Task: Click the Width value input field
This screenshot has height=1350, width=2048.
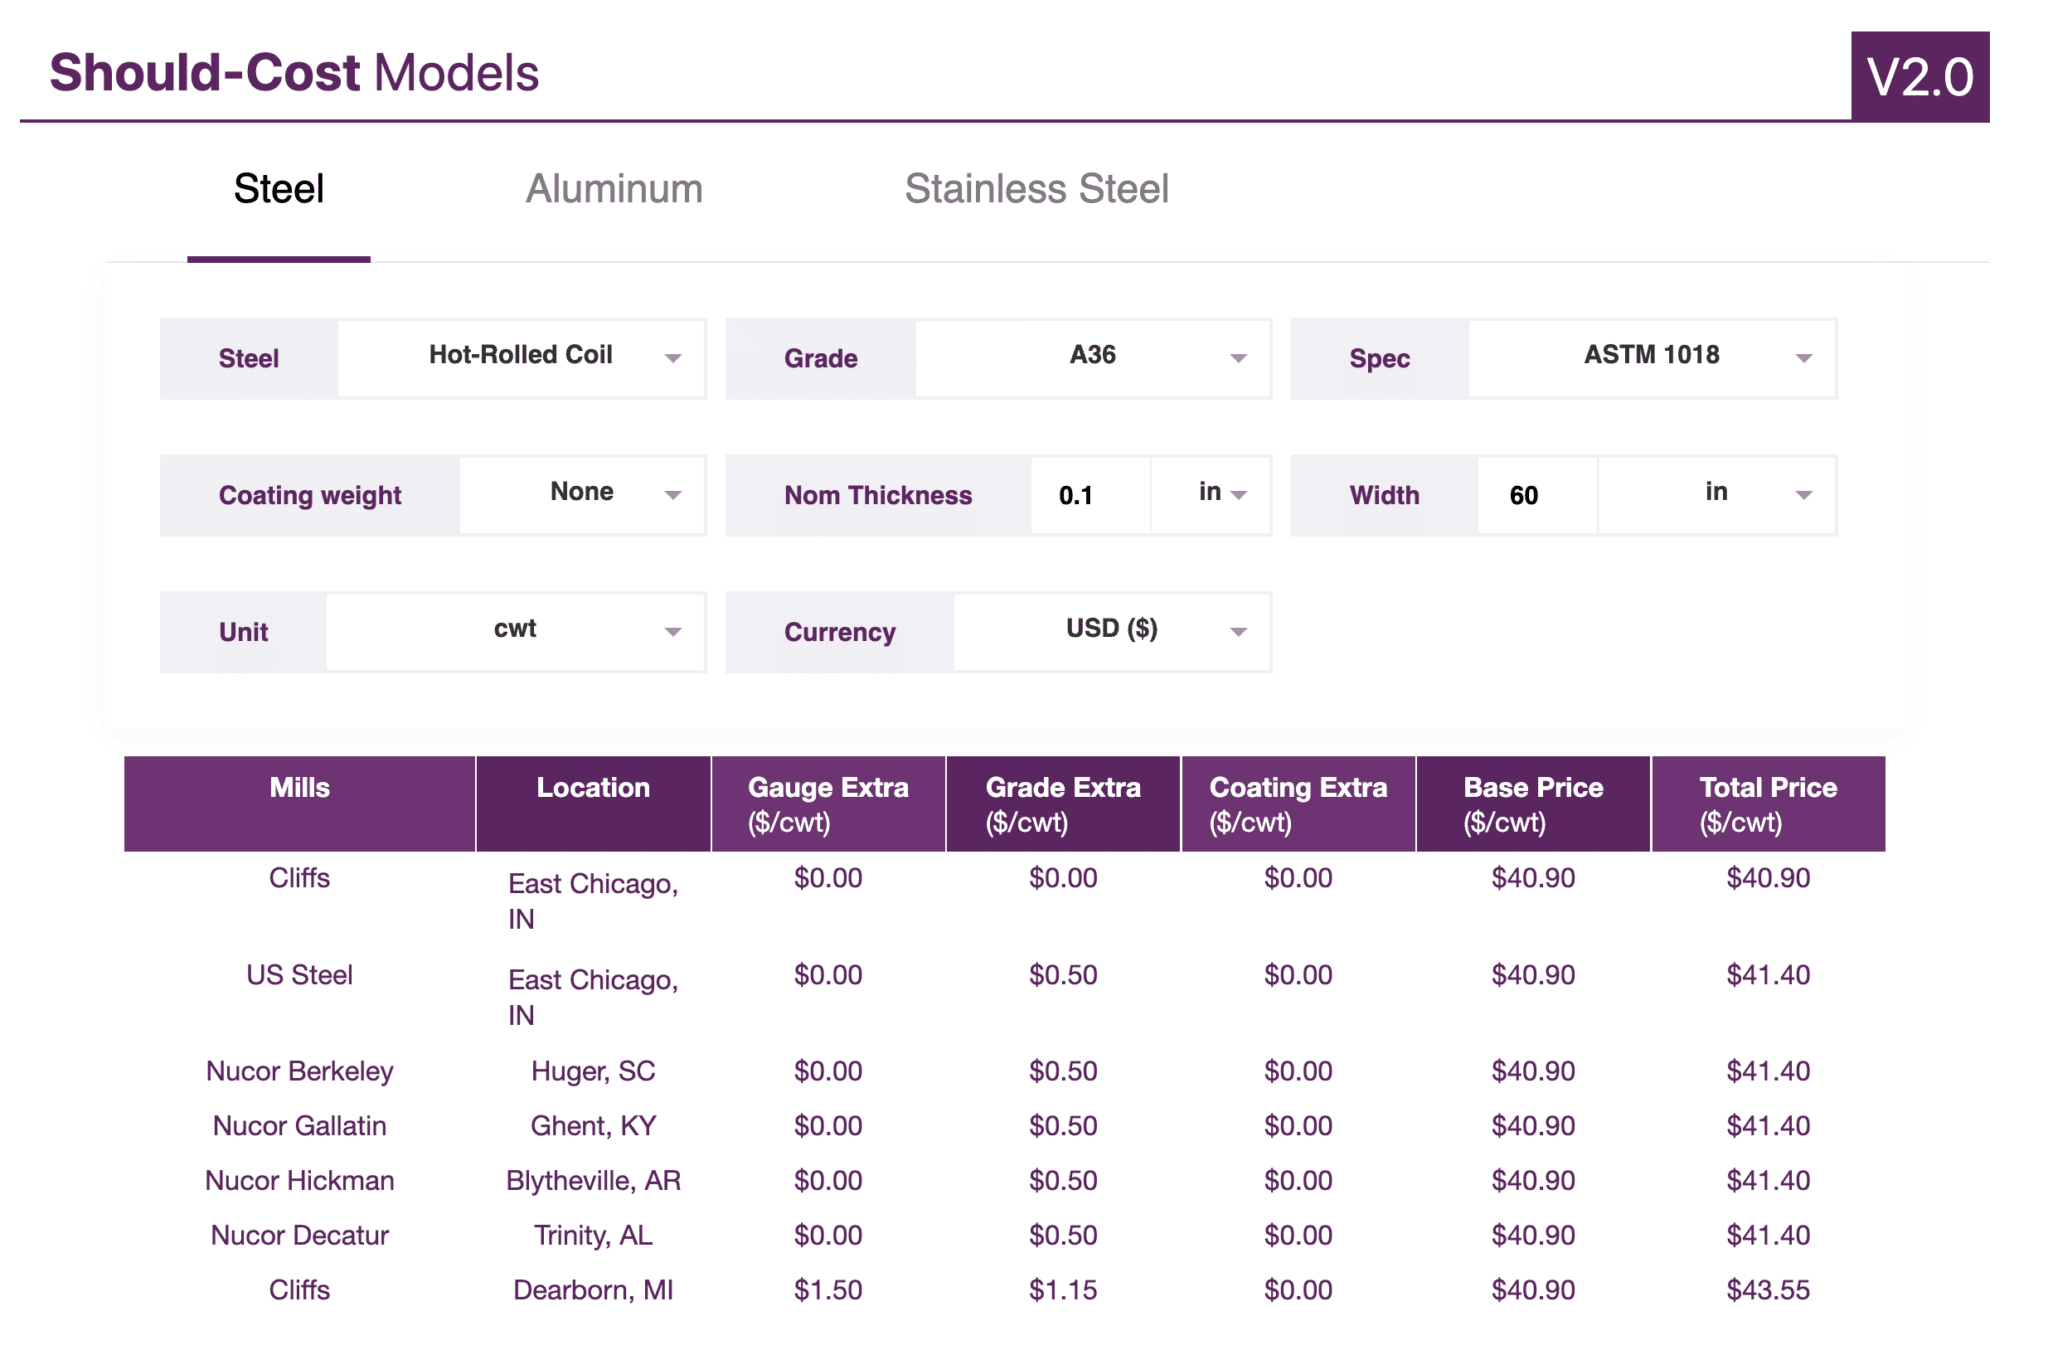Action: coord(1535,495)
